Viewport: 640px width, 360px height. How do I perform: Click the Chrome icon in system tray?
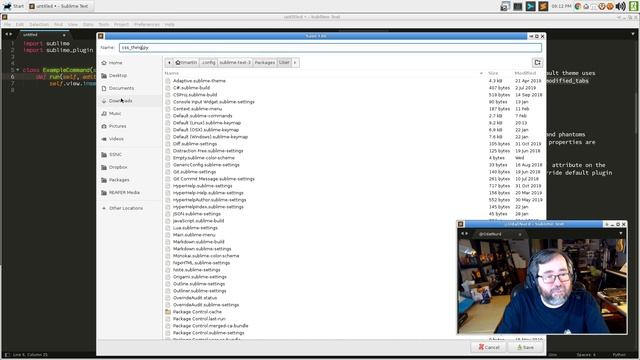coord(578,6)
